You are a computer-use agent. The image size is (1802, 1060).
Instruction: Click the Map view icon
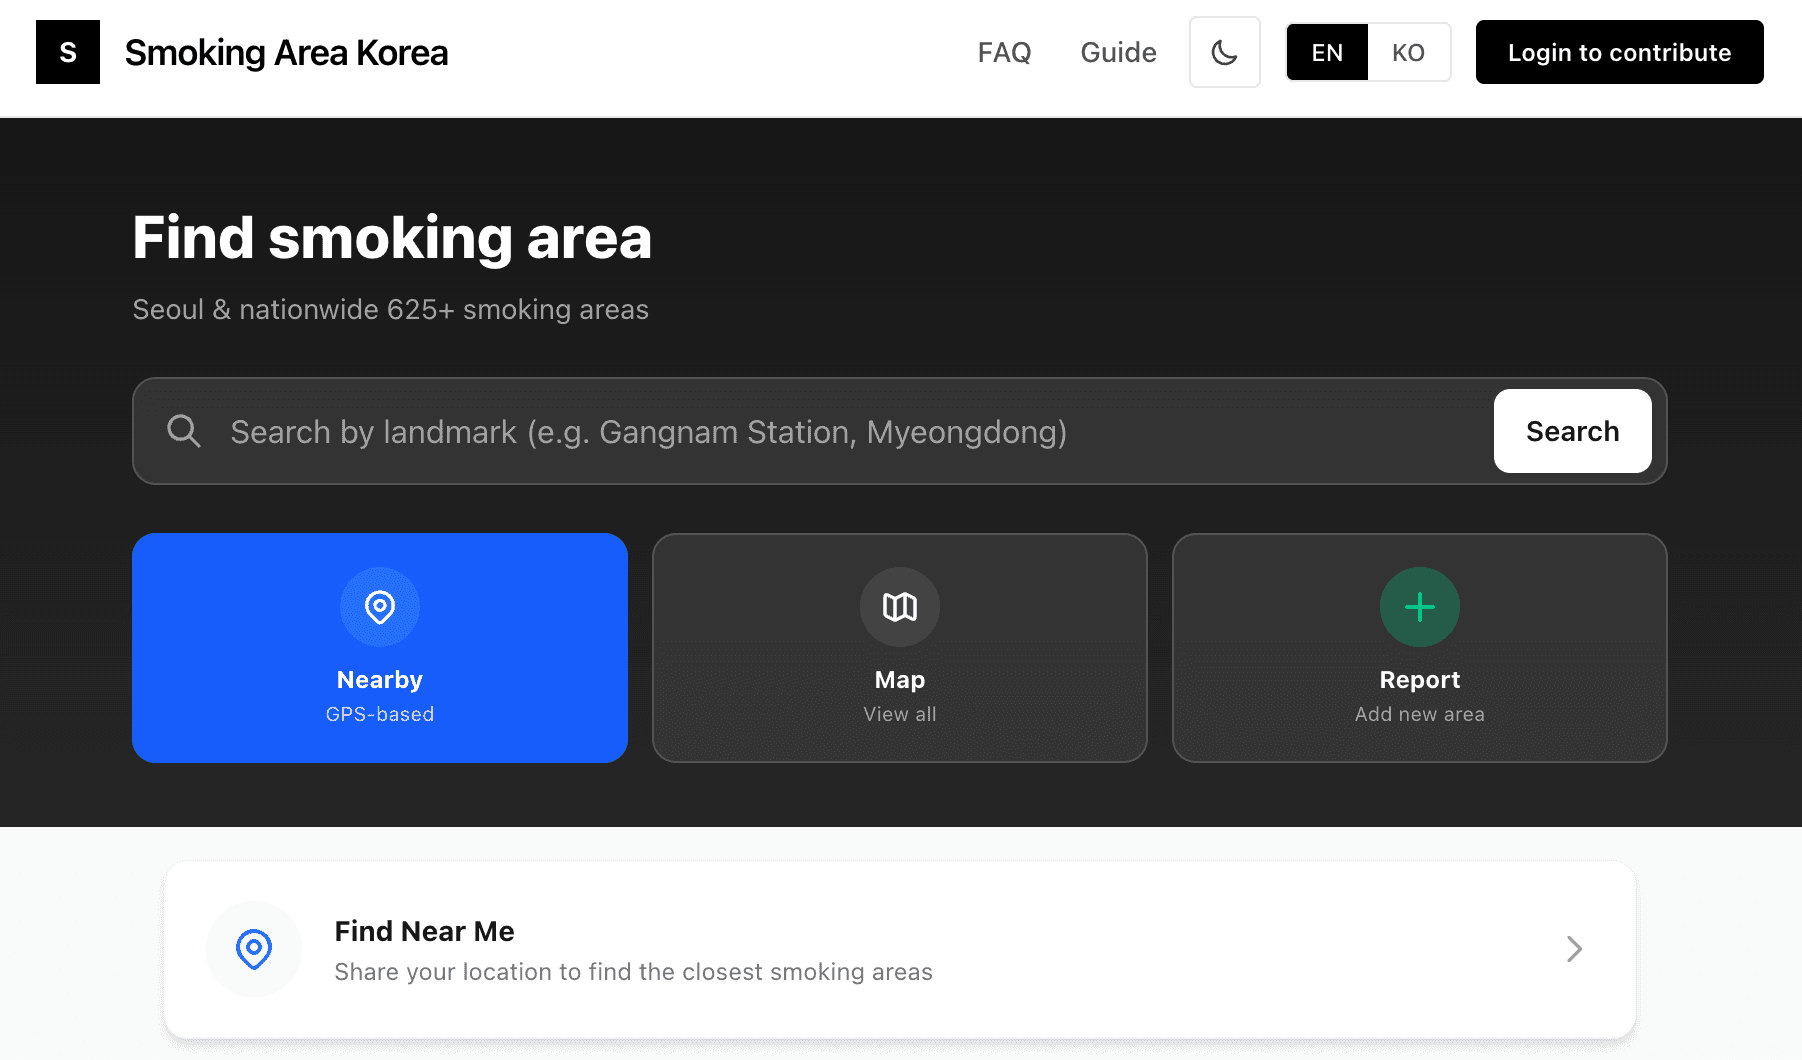[x=899, y=607]
